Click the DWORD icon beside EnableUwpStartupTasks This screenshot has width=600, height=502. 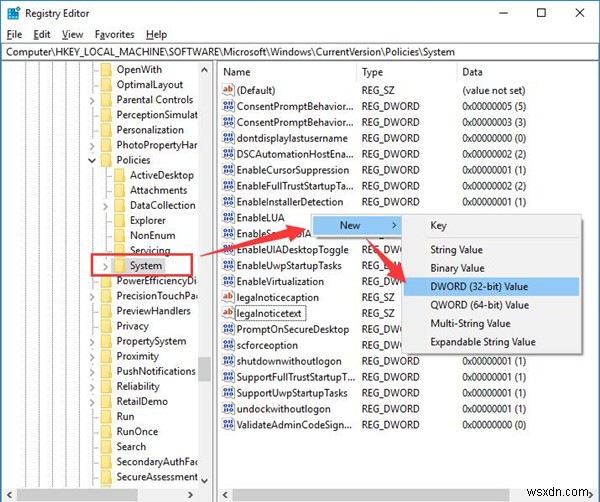228,265
